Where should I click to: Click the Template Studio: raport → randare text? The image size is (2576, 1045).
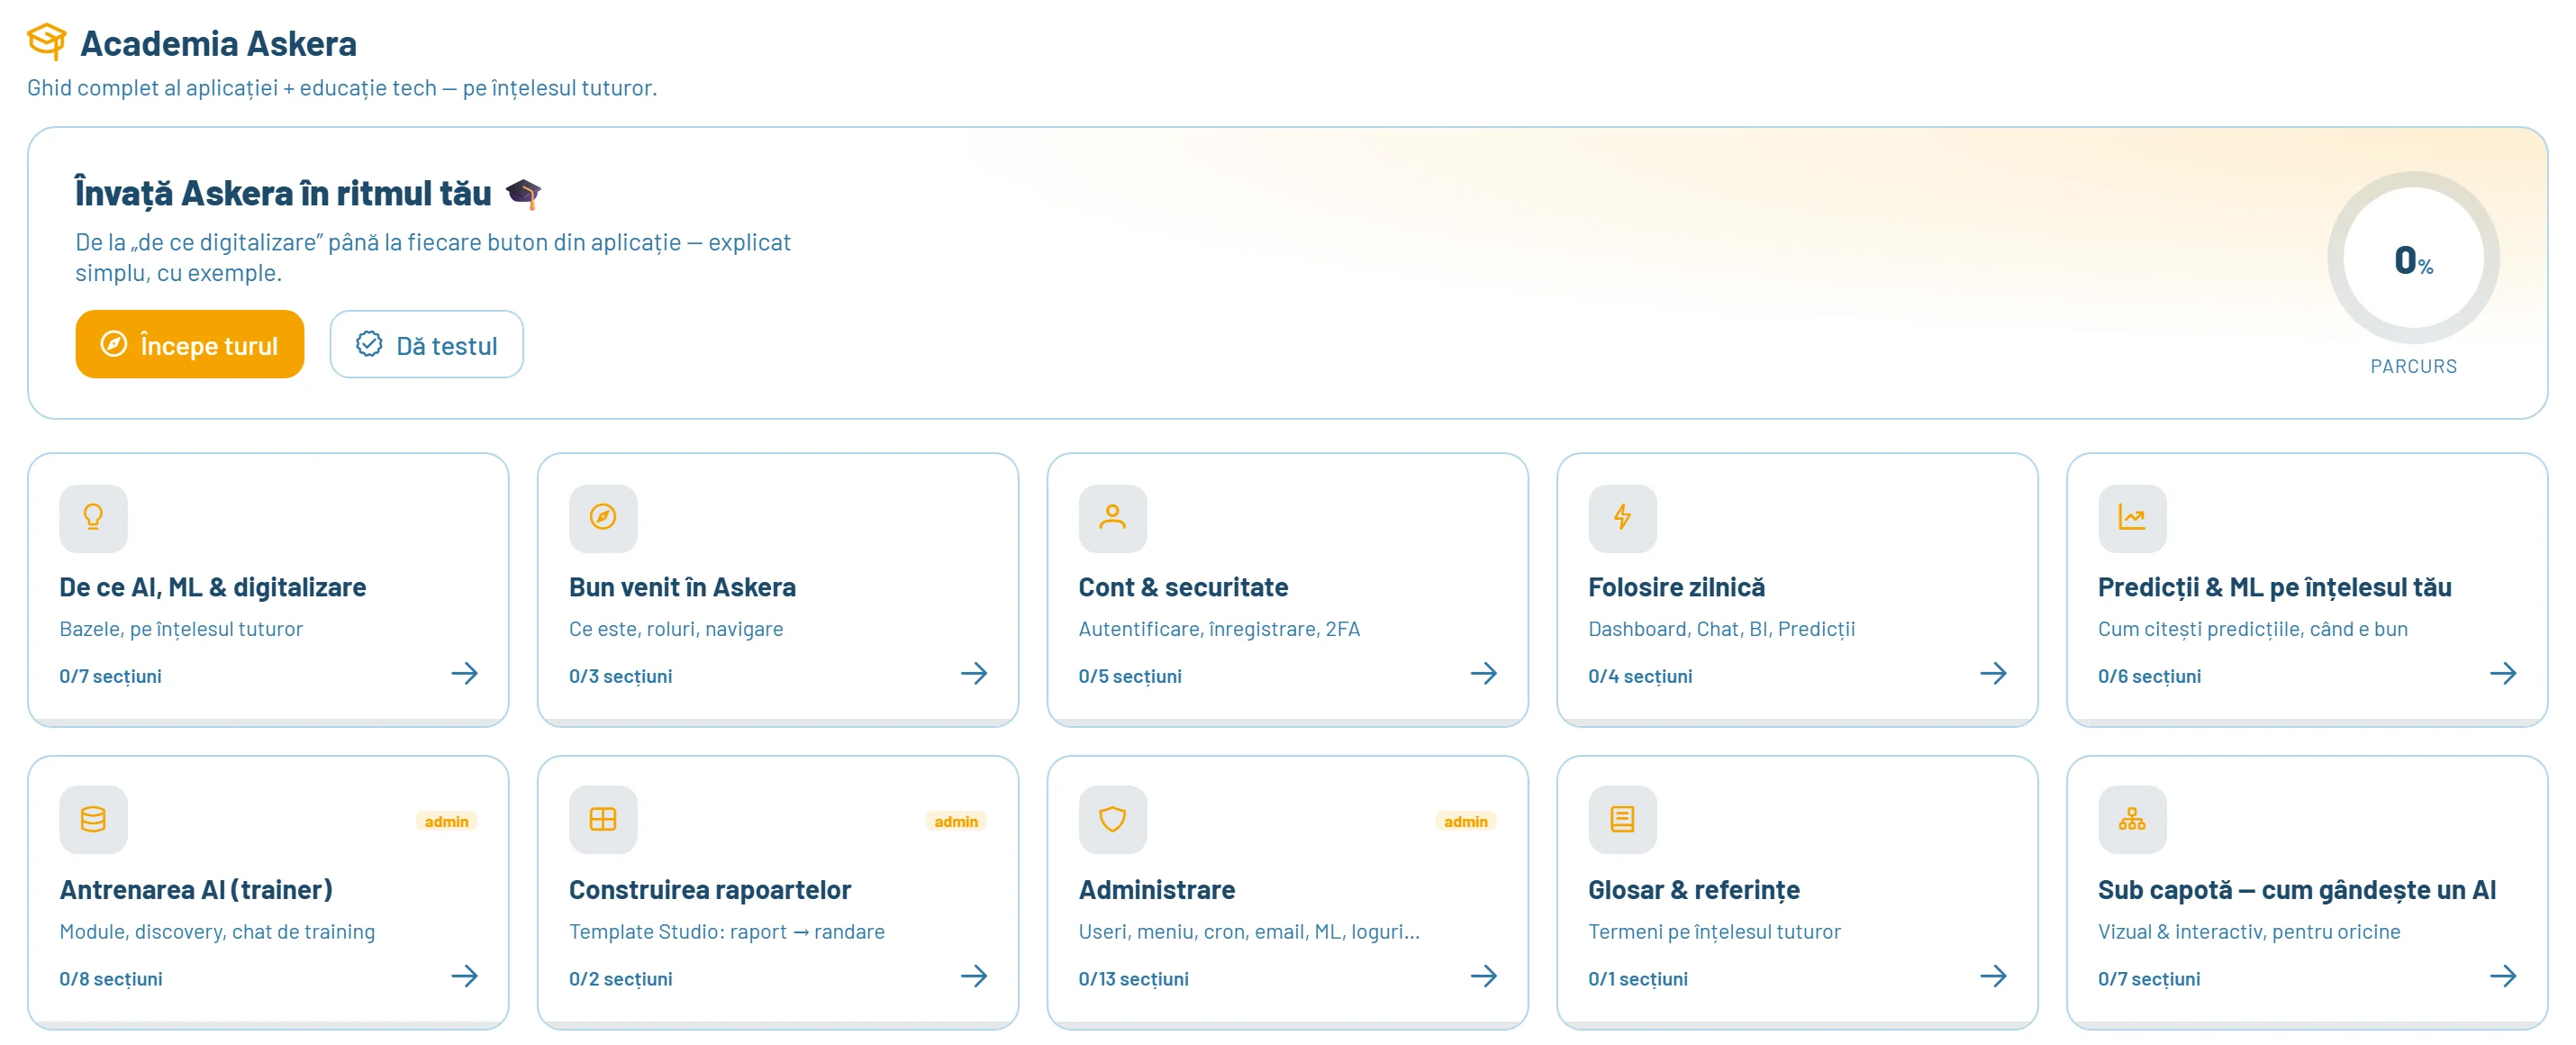[726, 932]
